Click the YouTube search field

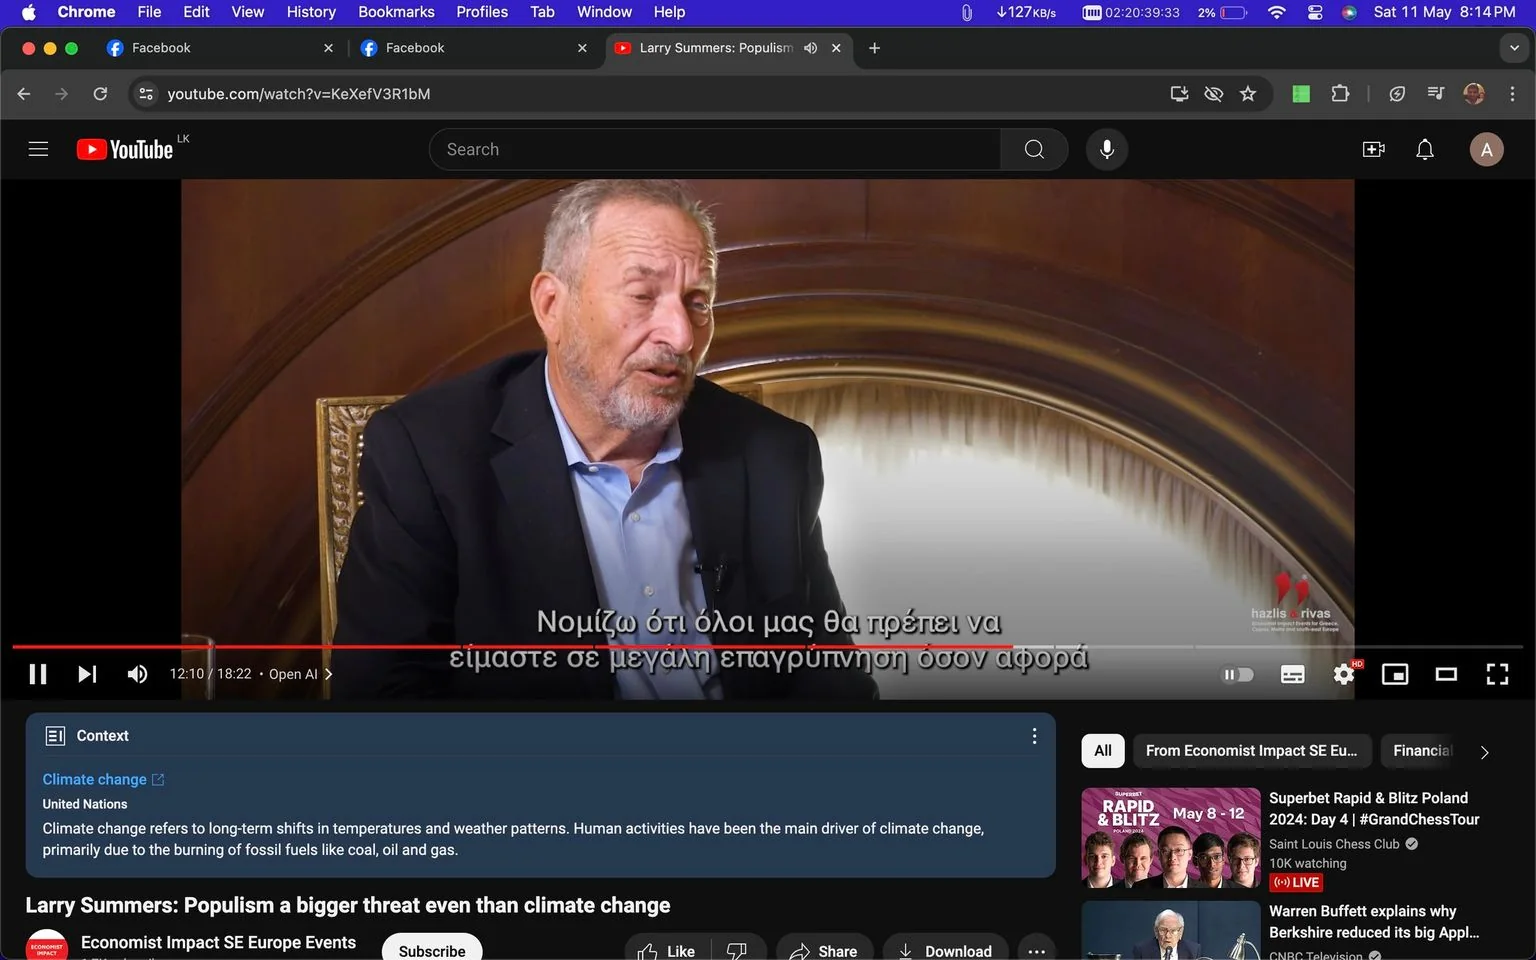pos(715,149)
